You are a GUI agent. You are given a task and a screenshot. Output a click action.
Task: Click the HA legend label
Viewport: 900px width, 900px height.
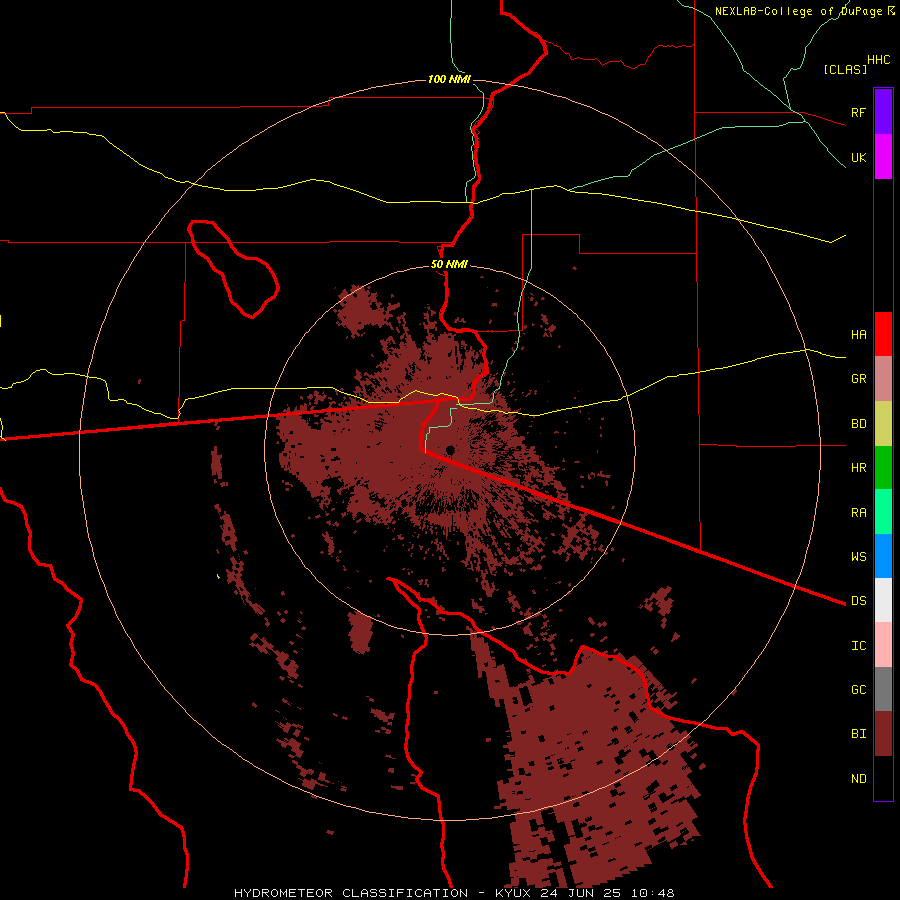(858, 335)
